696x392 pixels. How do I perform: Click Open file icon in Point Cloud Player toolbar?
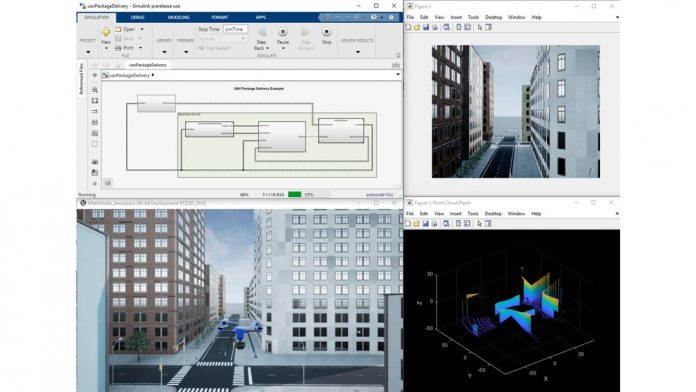(416, 224)
